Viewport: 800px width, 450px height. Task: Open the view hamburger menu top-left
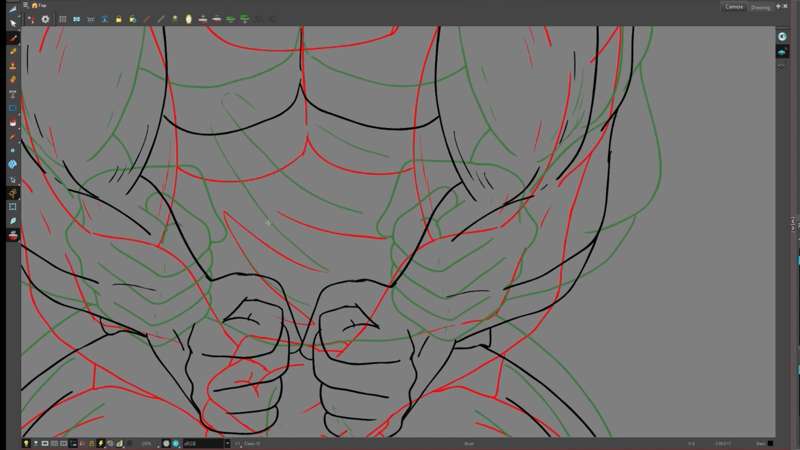click(26, 5)
